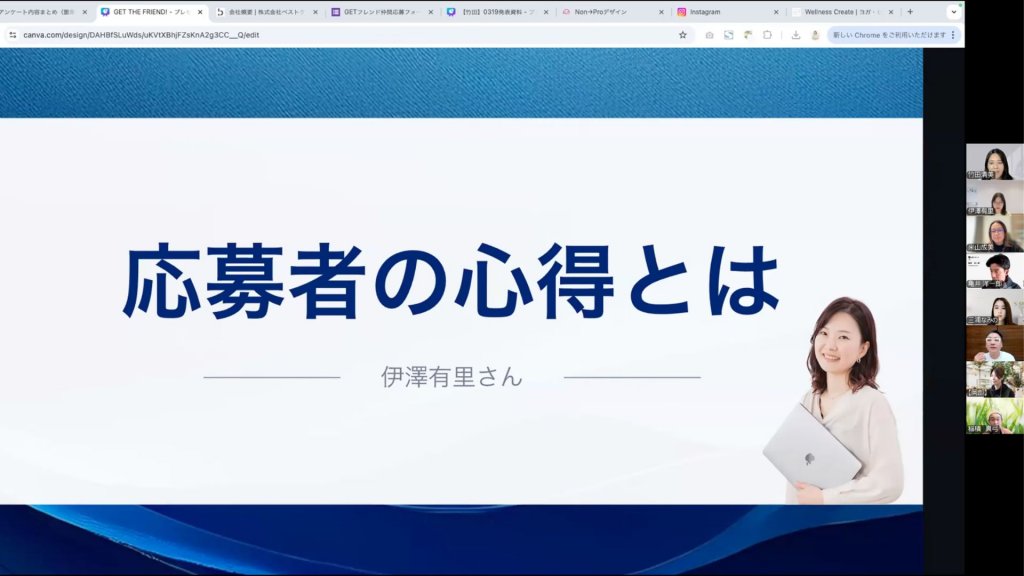Click the Chrome profile avatar icon
Viewport: 1024px width, 576px height.
(x=815, y=34)
